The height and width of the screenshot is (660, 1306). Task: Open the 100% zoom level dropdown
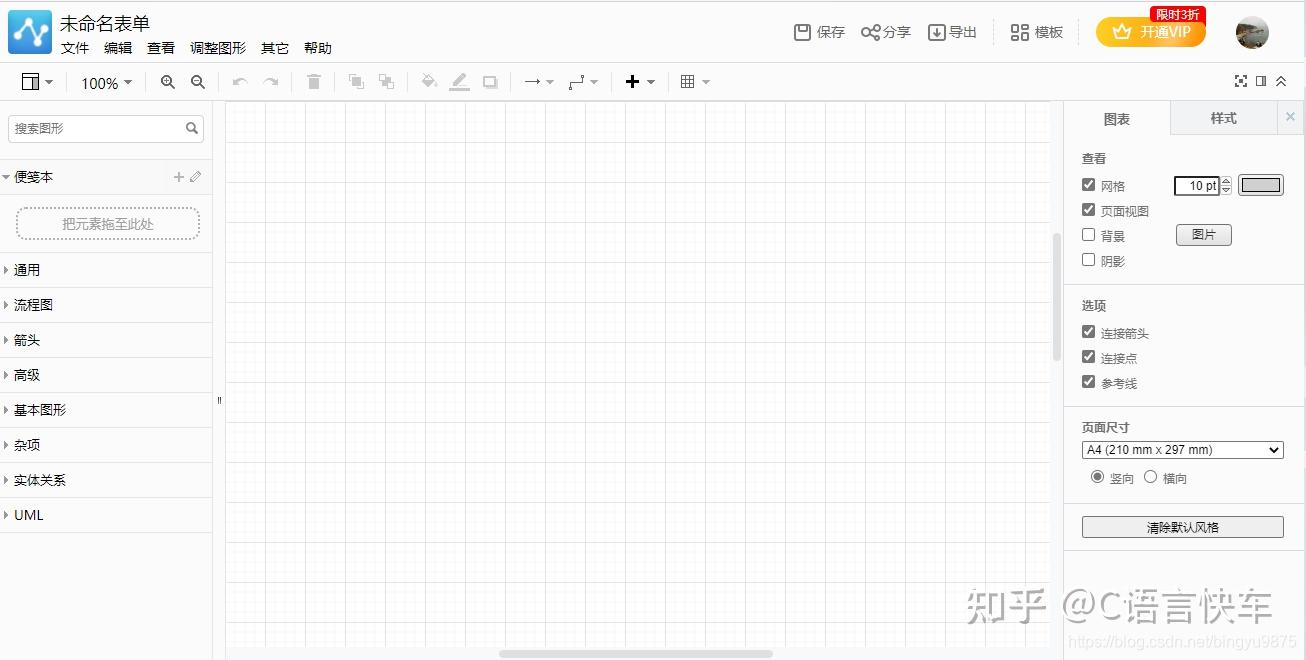[106, 83]
